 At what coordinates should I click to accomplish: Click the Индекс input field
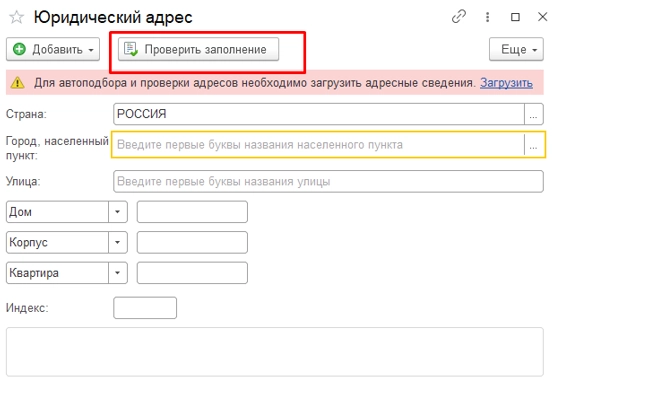145,308
